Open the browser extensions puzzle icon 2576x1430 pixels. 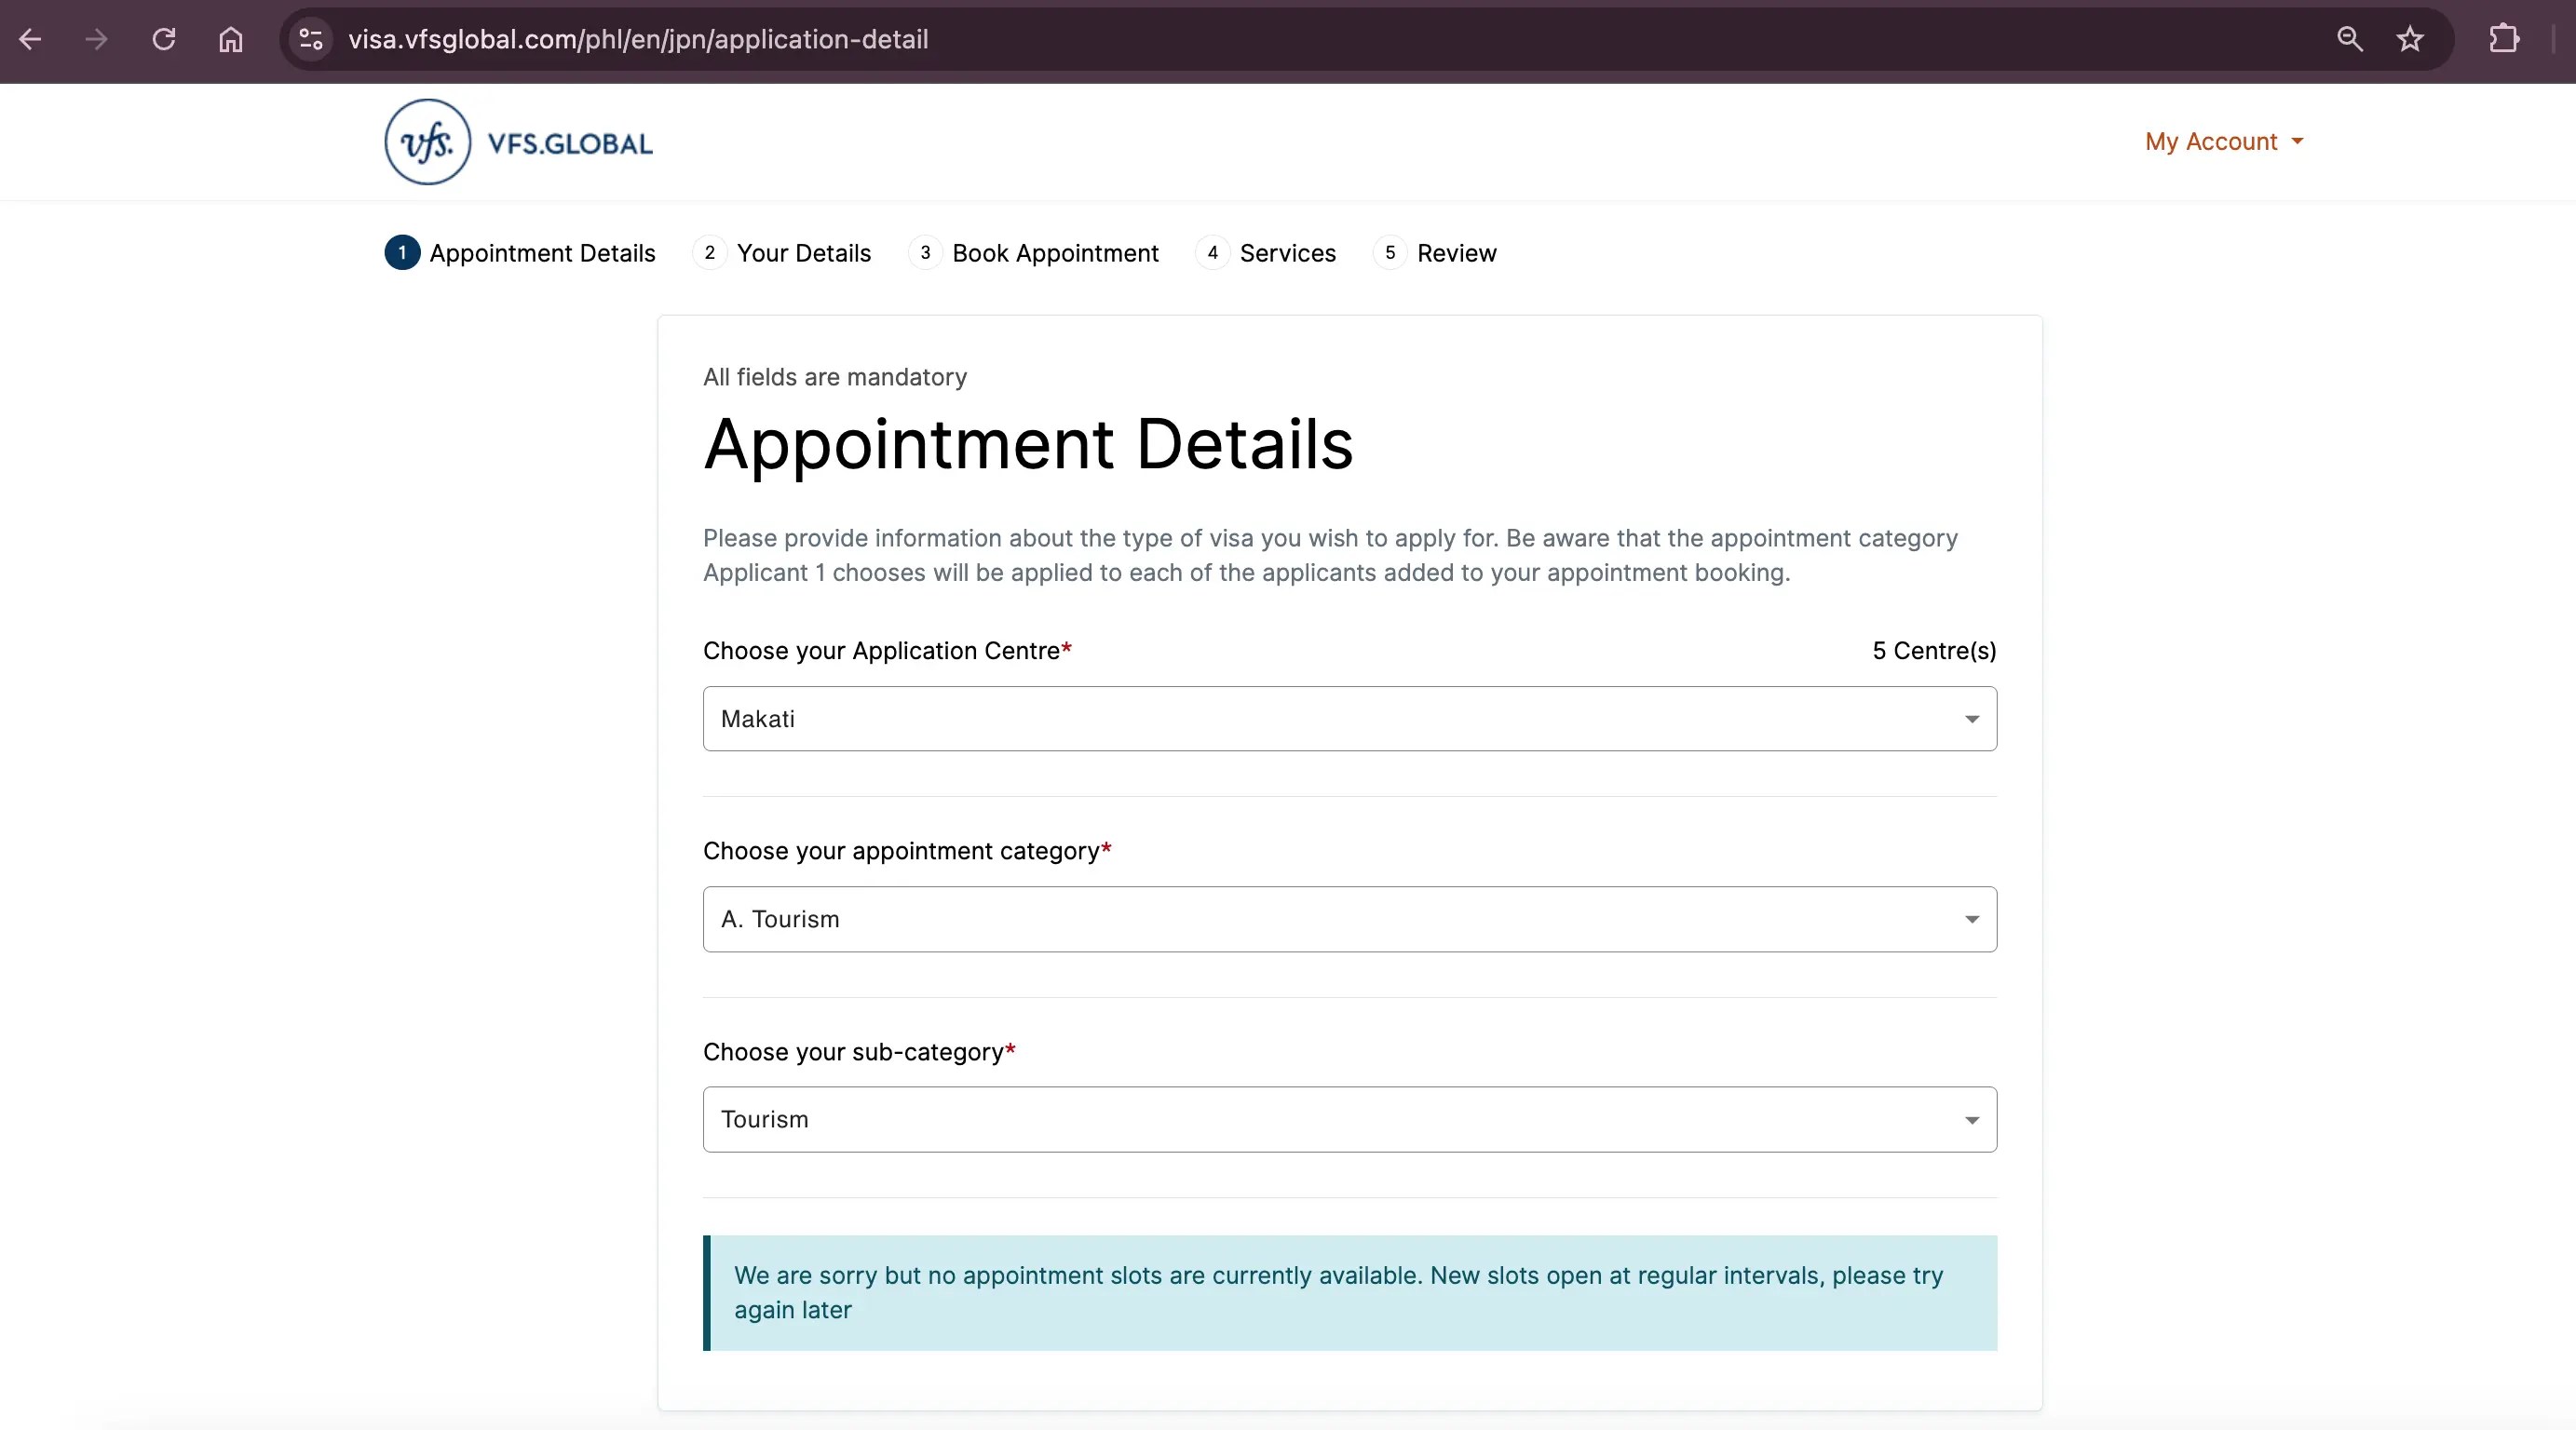(x=2503, y=40)
